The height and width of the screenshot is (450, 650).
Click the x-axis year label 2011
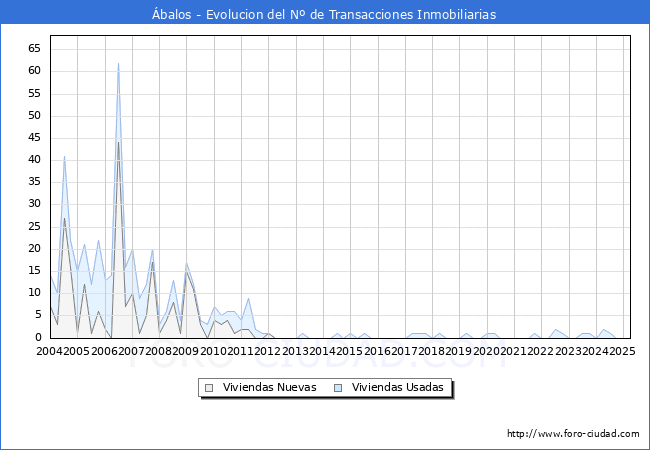240,351
